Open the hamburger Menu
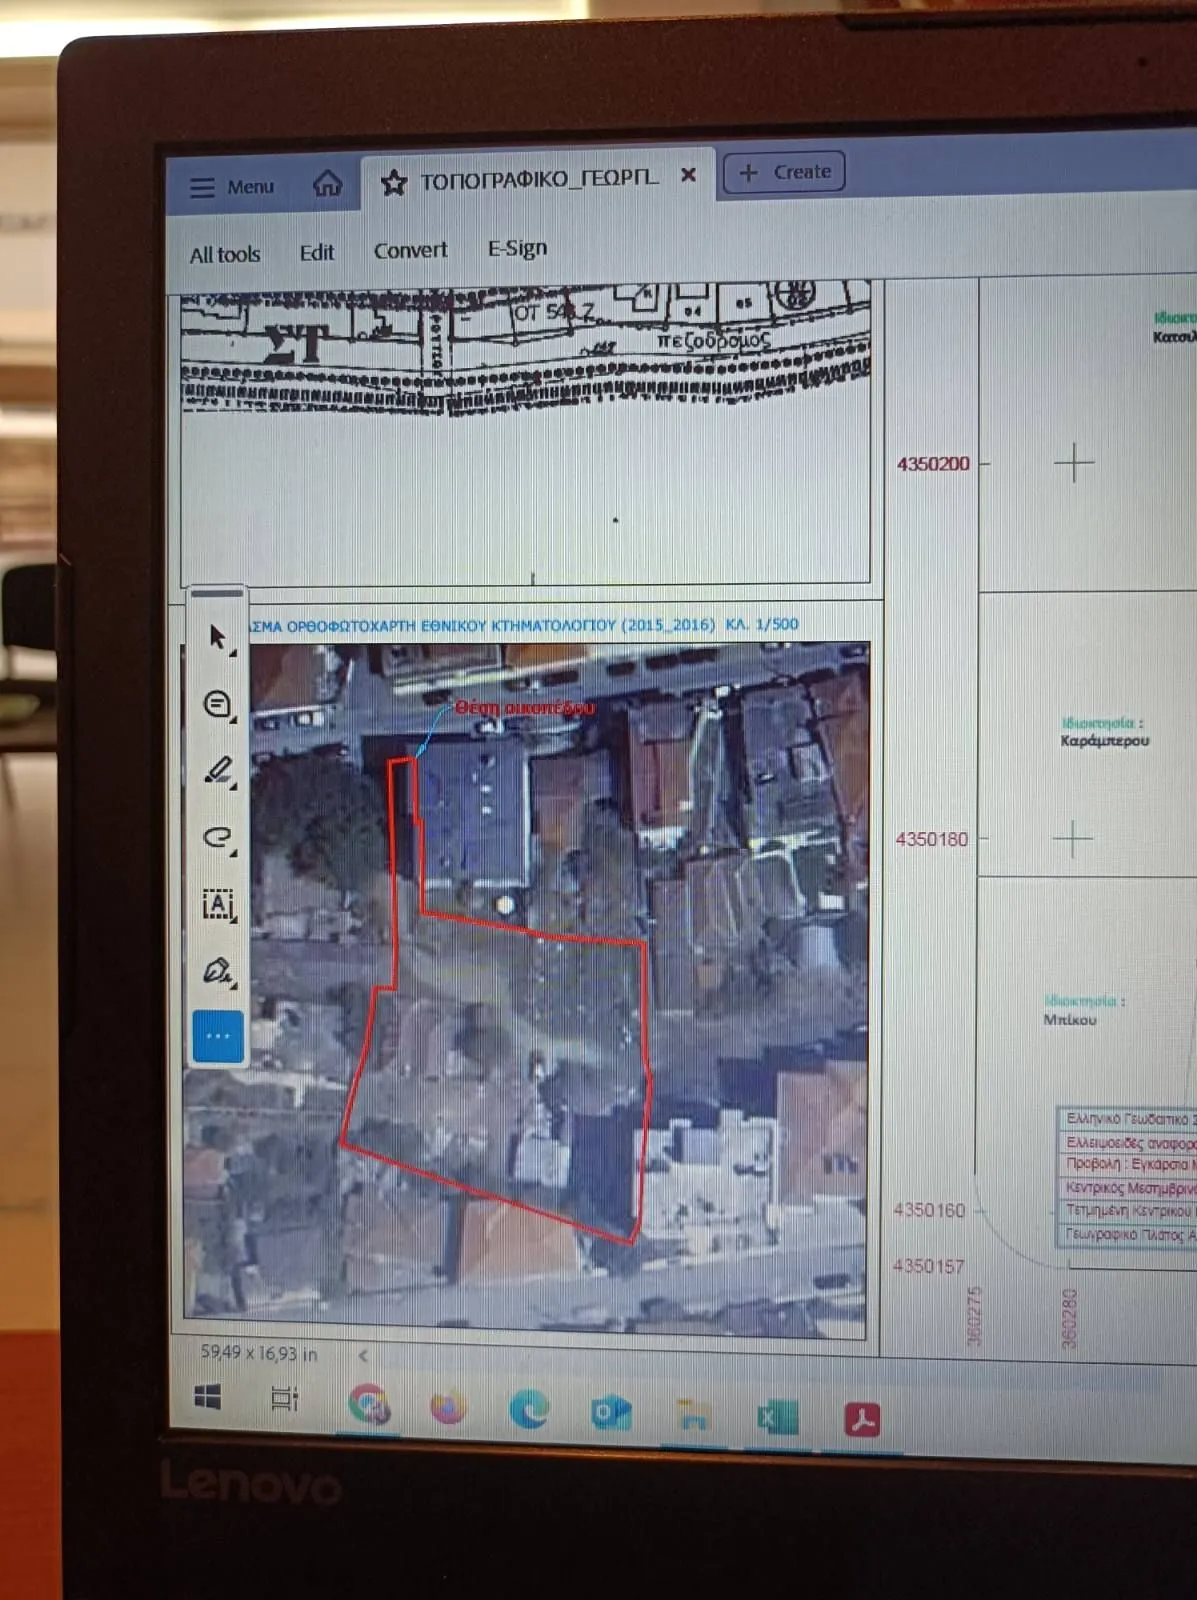The image size is (1197, 1600). [x=231, y=187]
